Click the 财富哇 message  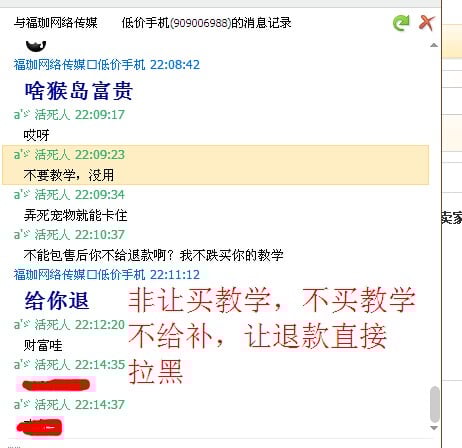coord(43,345)
